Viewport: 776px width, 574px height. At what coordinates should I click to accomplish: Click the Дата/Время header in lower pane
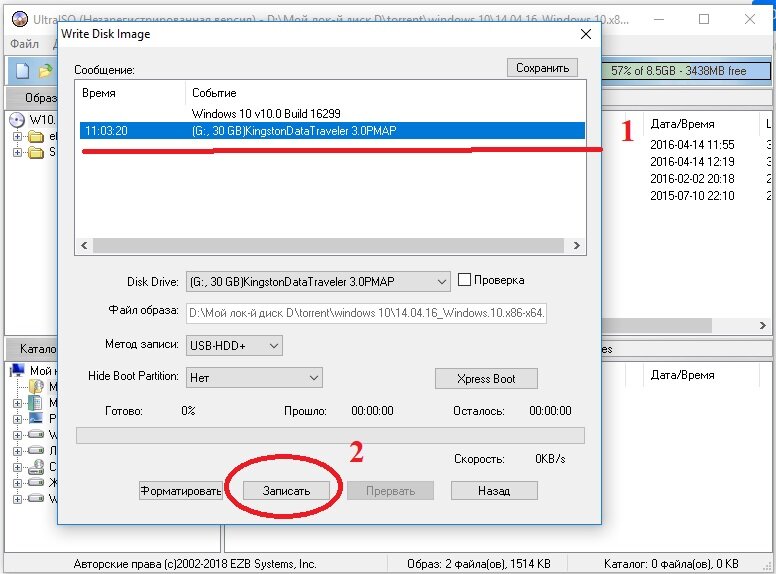tap(682, 375)
